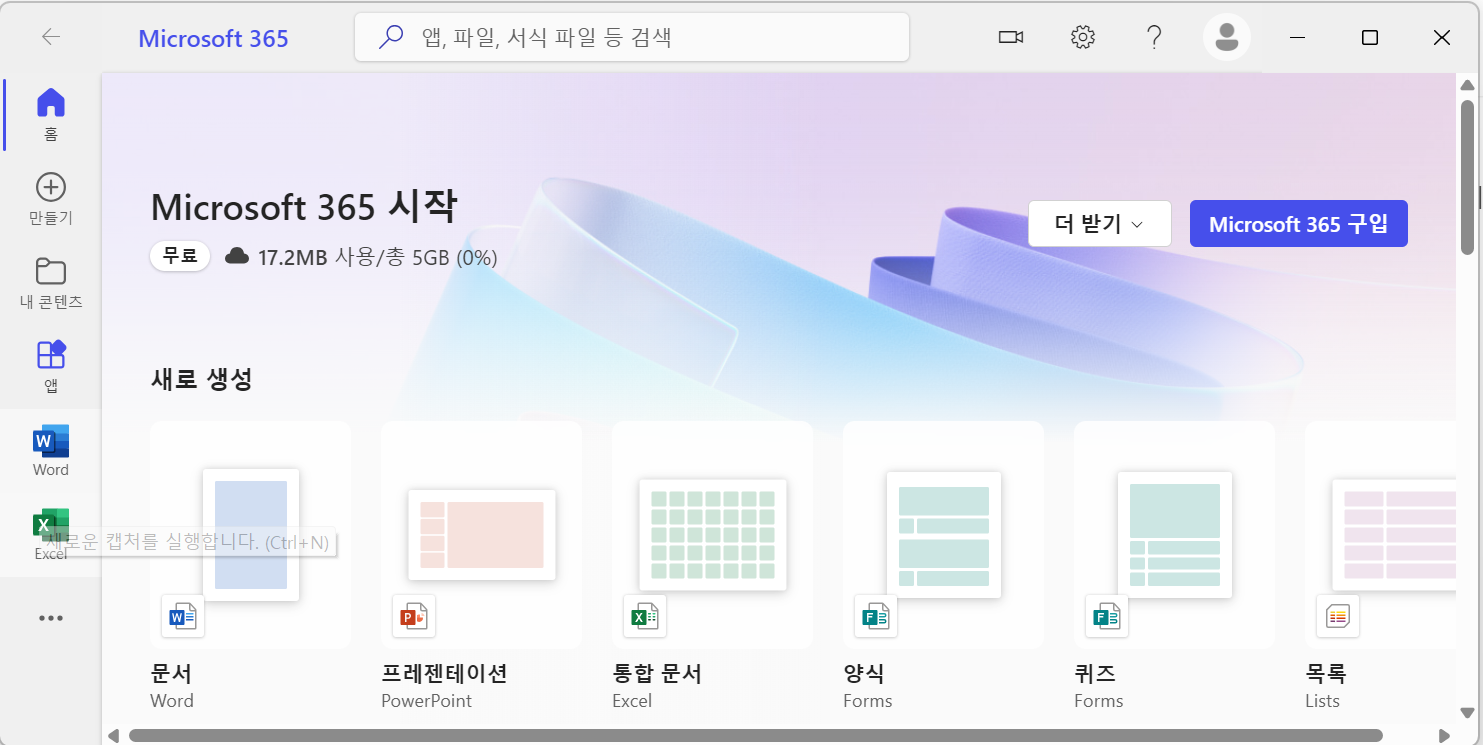Click the Microsoft 365 구입 button

tap(1298, 224)
